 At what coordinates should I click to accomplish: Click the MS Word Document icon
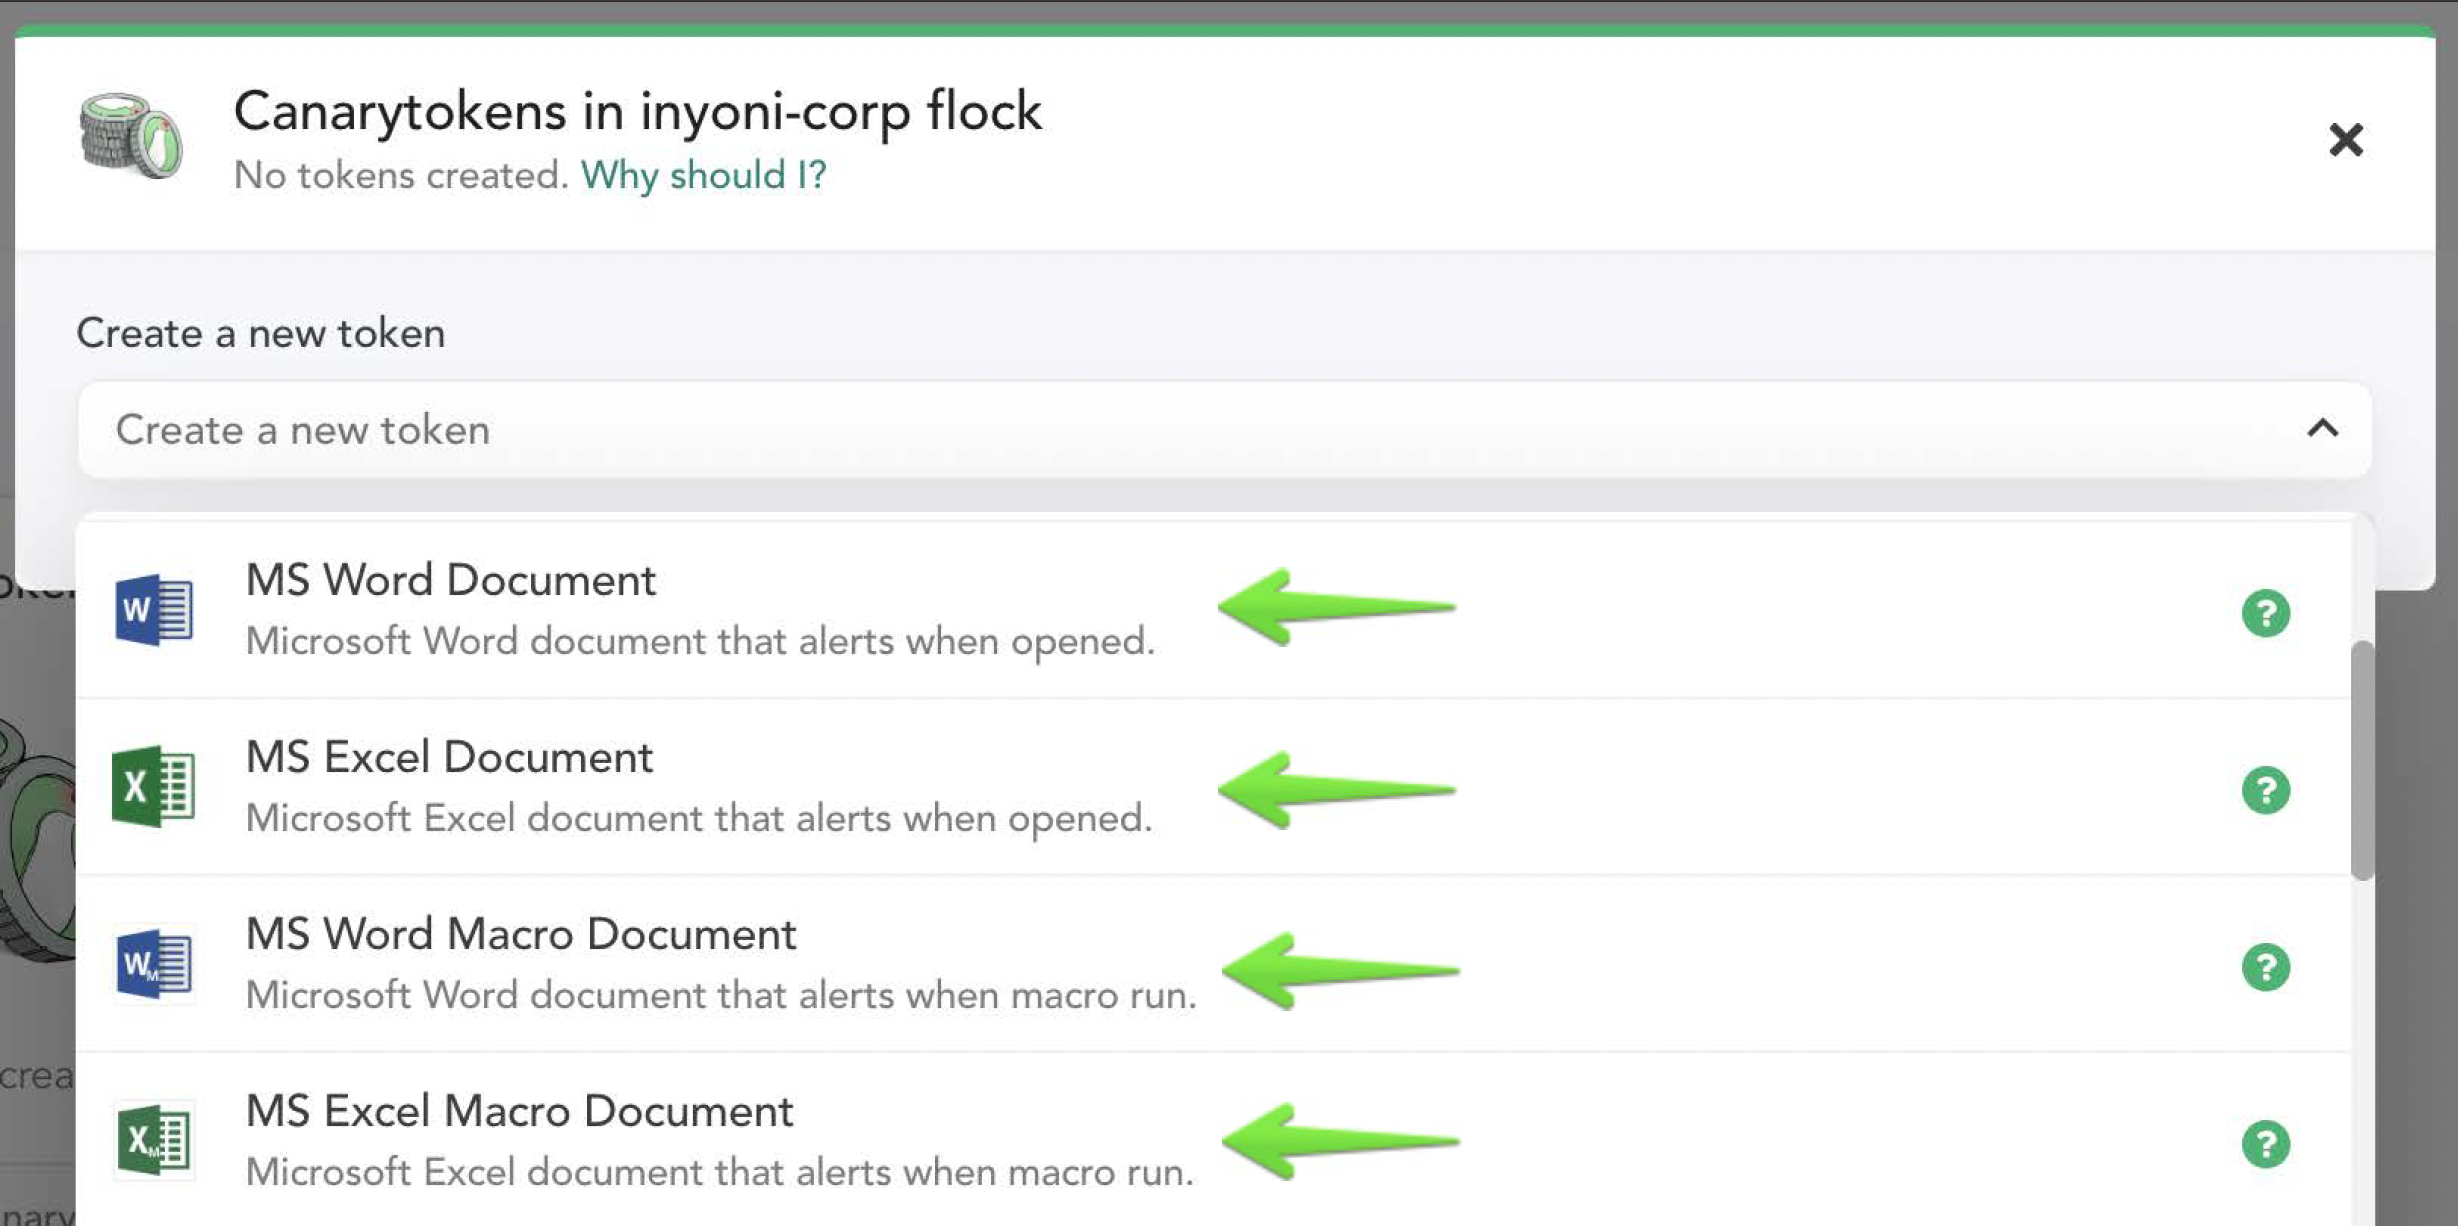click(x=154, y=610)
